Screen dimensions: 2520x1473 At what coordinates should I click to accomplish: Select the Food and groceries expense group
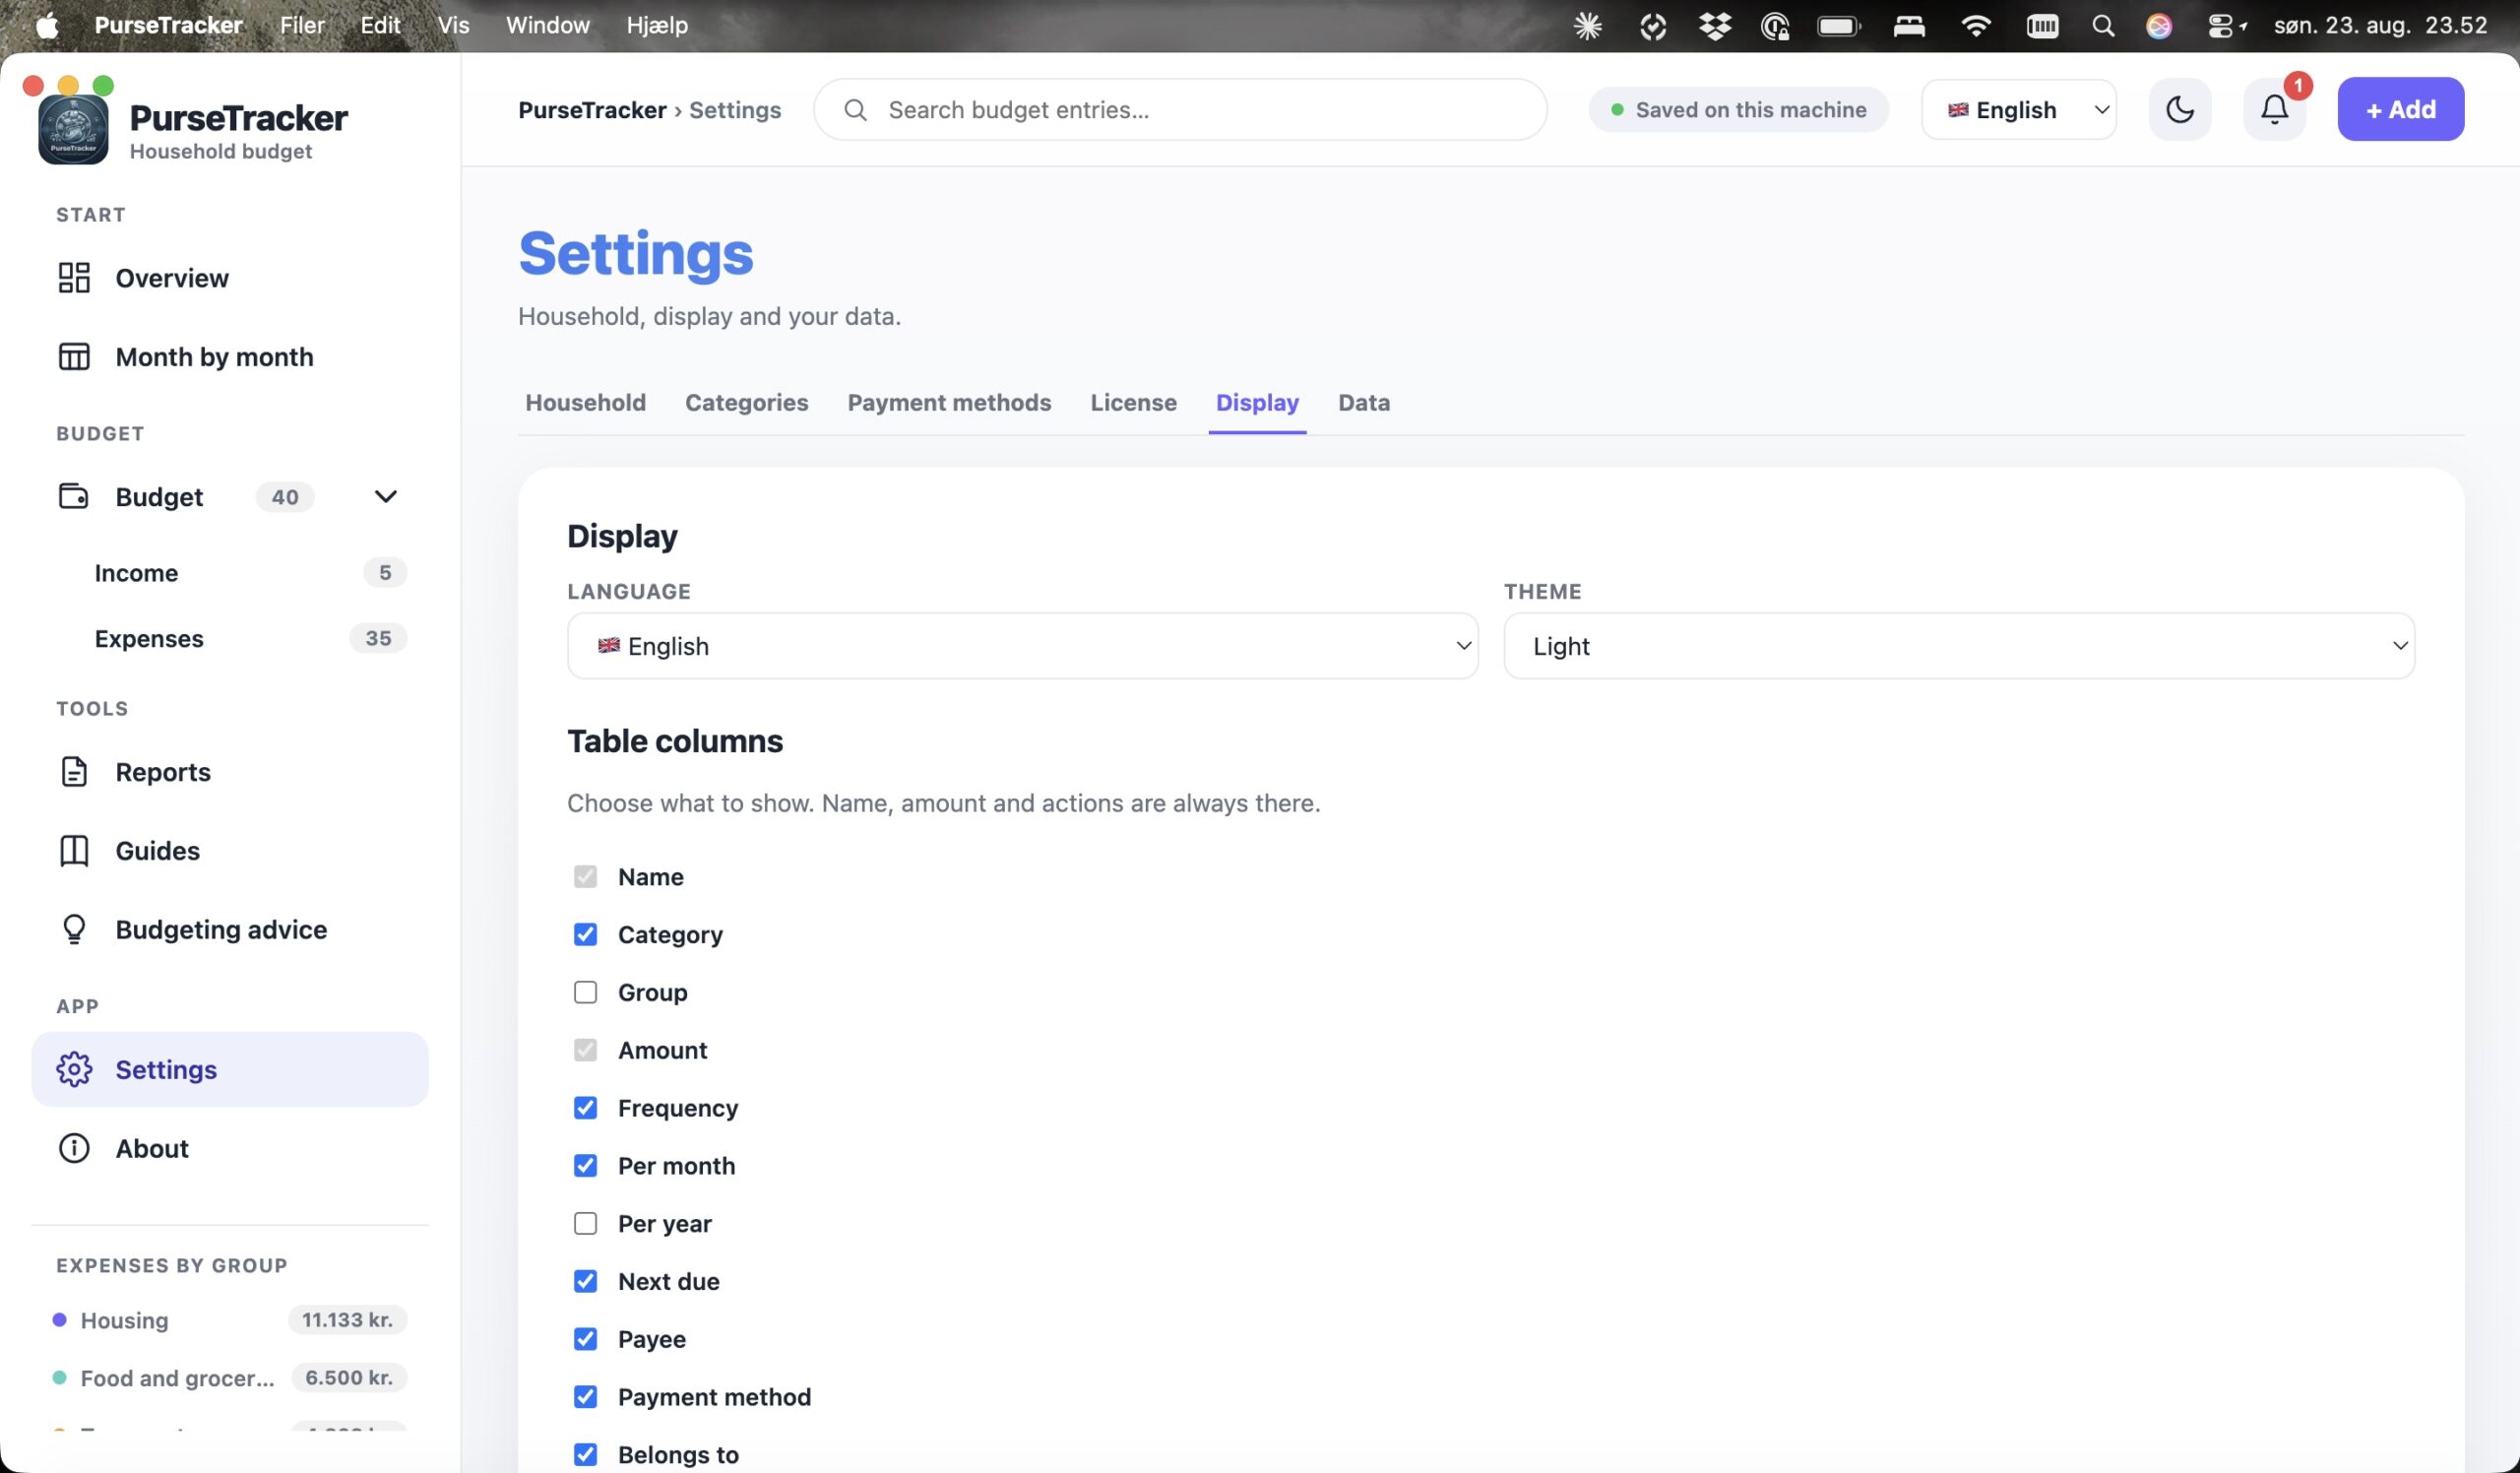(x=230, y=1378)
